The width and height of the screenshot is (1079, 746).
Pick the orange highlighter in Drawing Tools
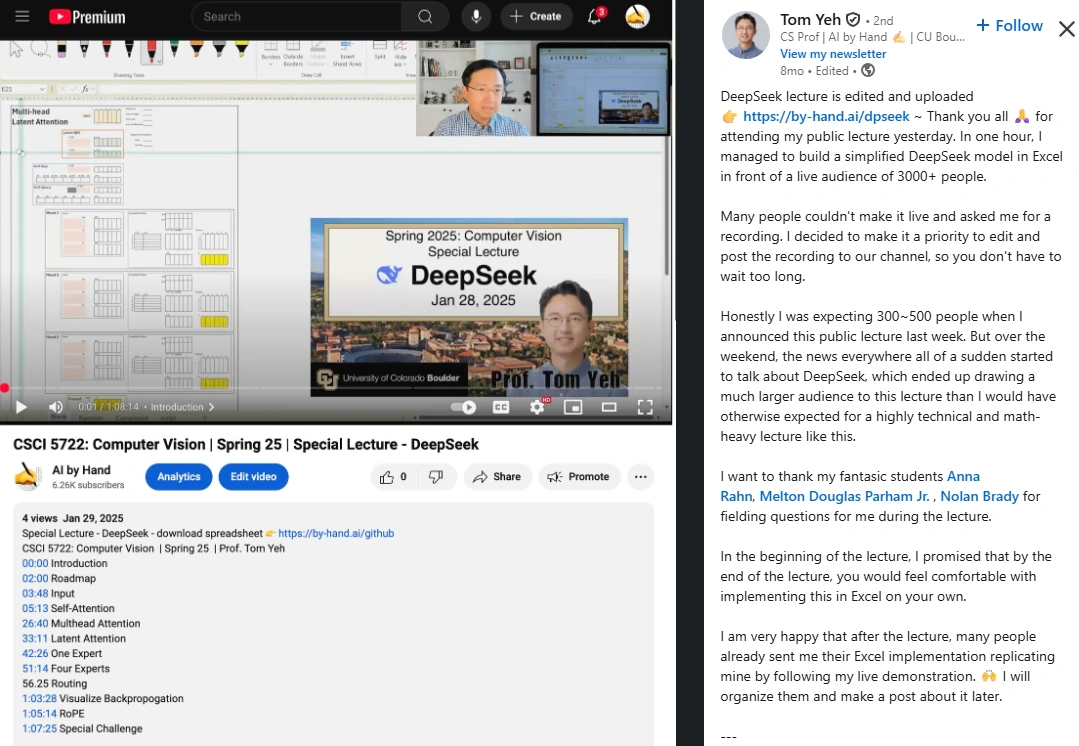(x=196, y=49)
